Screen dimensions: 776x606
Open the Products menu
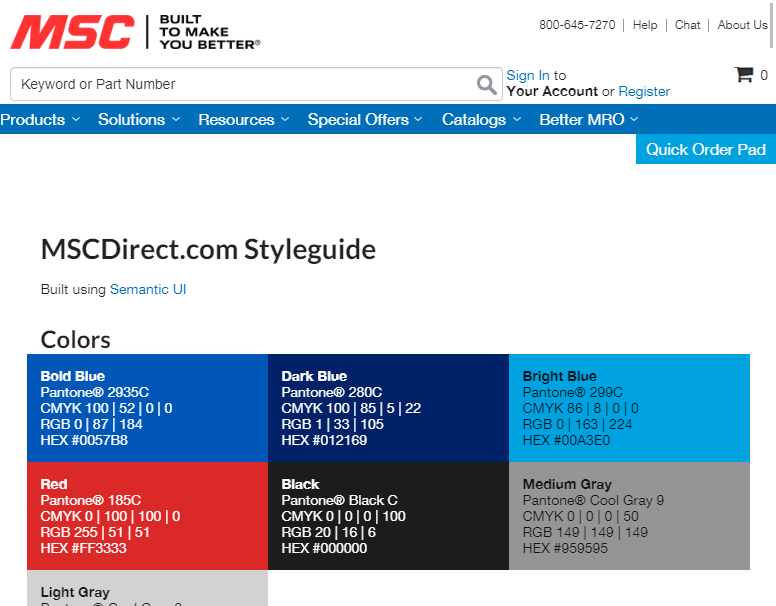tap(33, 119)
